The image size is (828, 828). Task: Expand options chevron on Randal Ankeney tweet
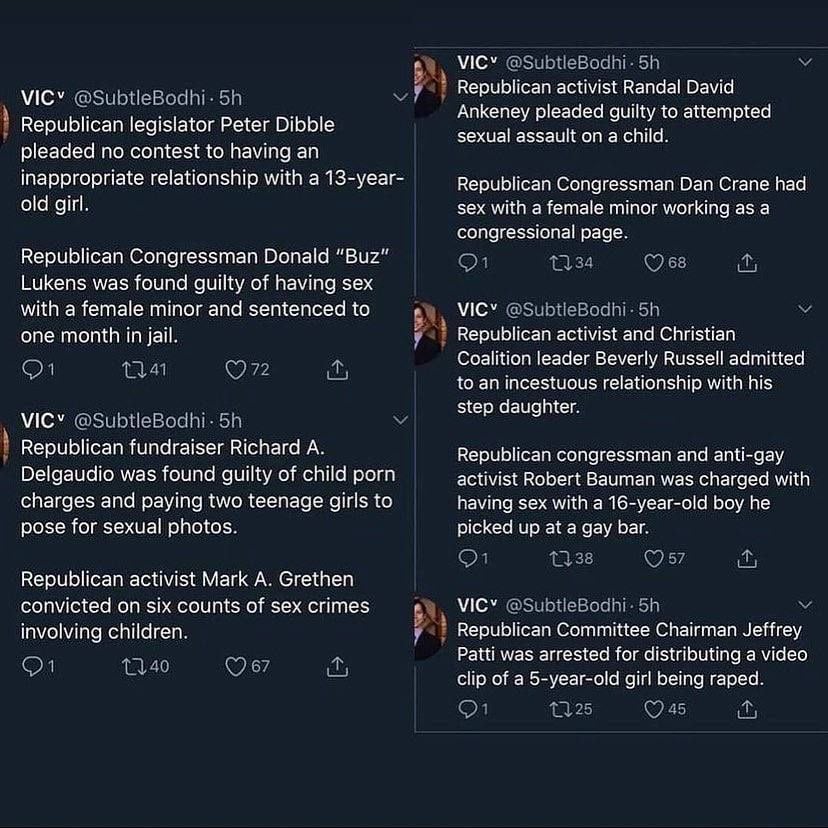[x=806, y=62]
